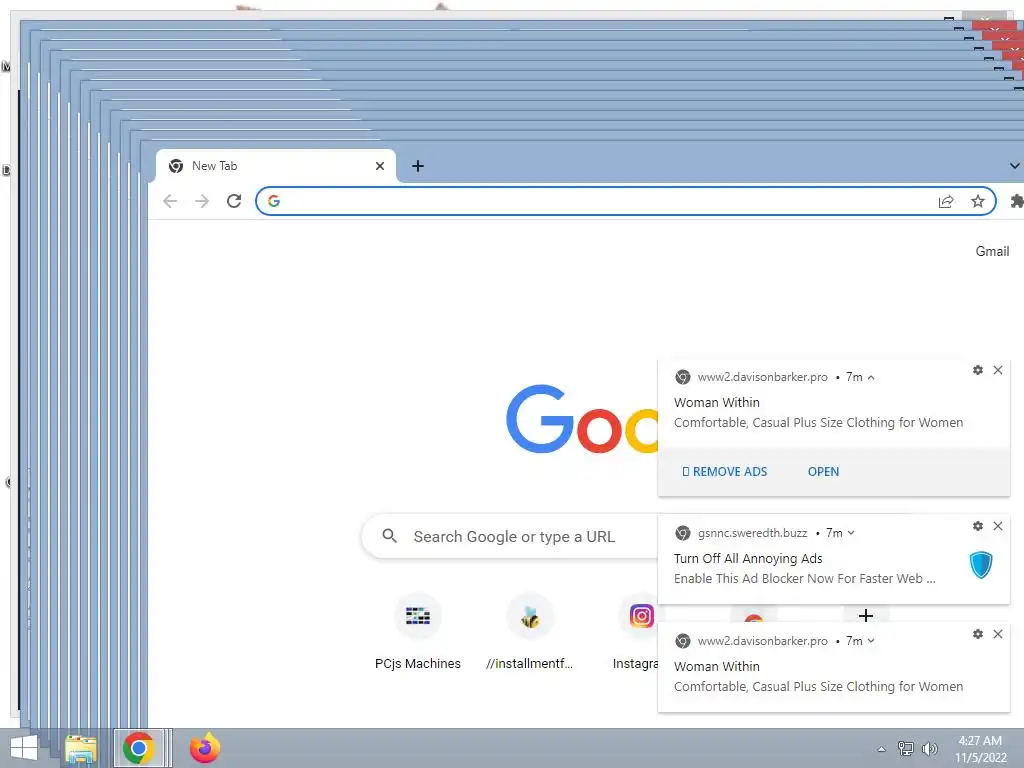Expand the bottom davisonbarker.pro notification

pyautogui.click(x=871, y=641)
